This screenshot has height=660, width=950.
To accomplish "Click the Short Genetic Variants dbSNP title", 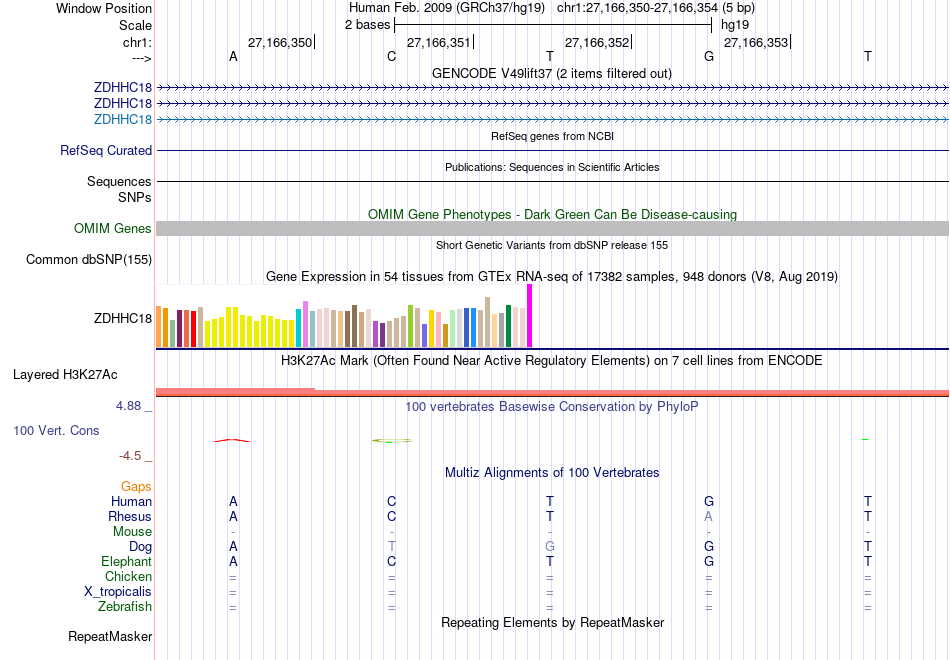I will pos(552,245).
